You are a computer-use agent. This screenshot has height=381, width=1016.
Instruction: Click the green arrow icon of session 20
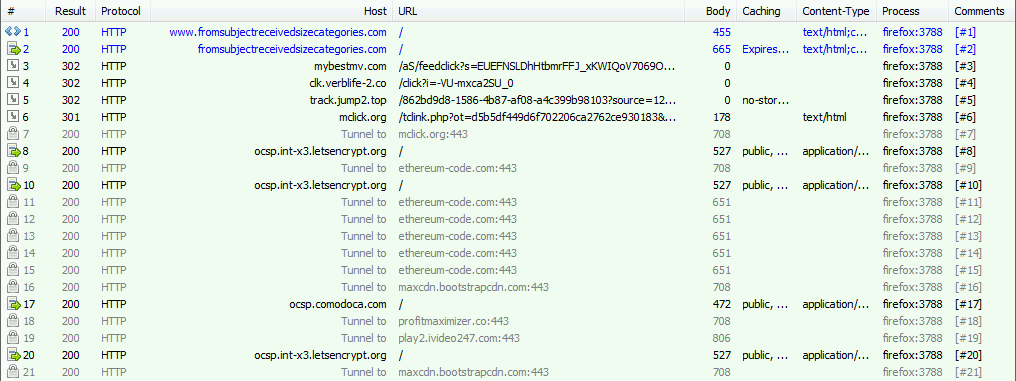pyautogui.click(x=14, y=354)
